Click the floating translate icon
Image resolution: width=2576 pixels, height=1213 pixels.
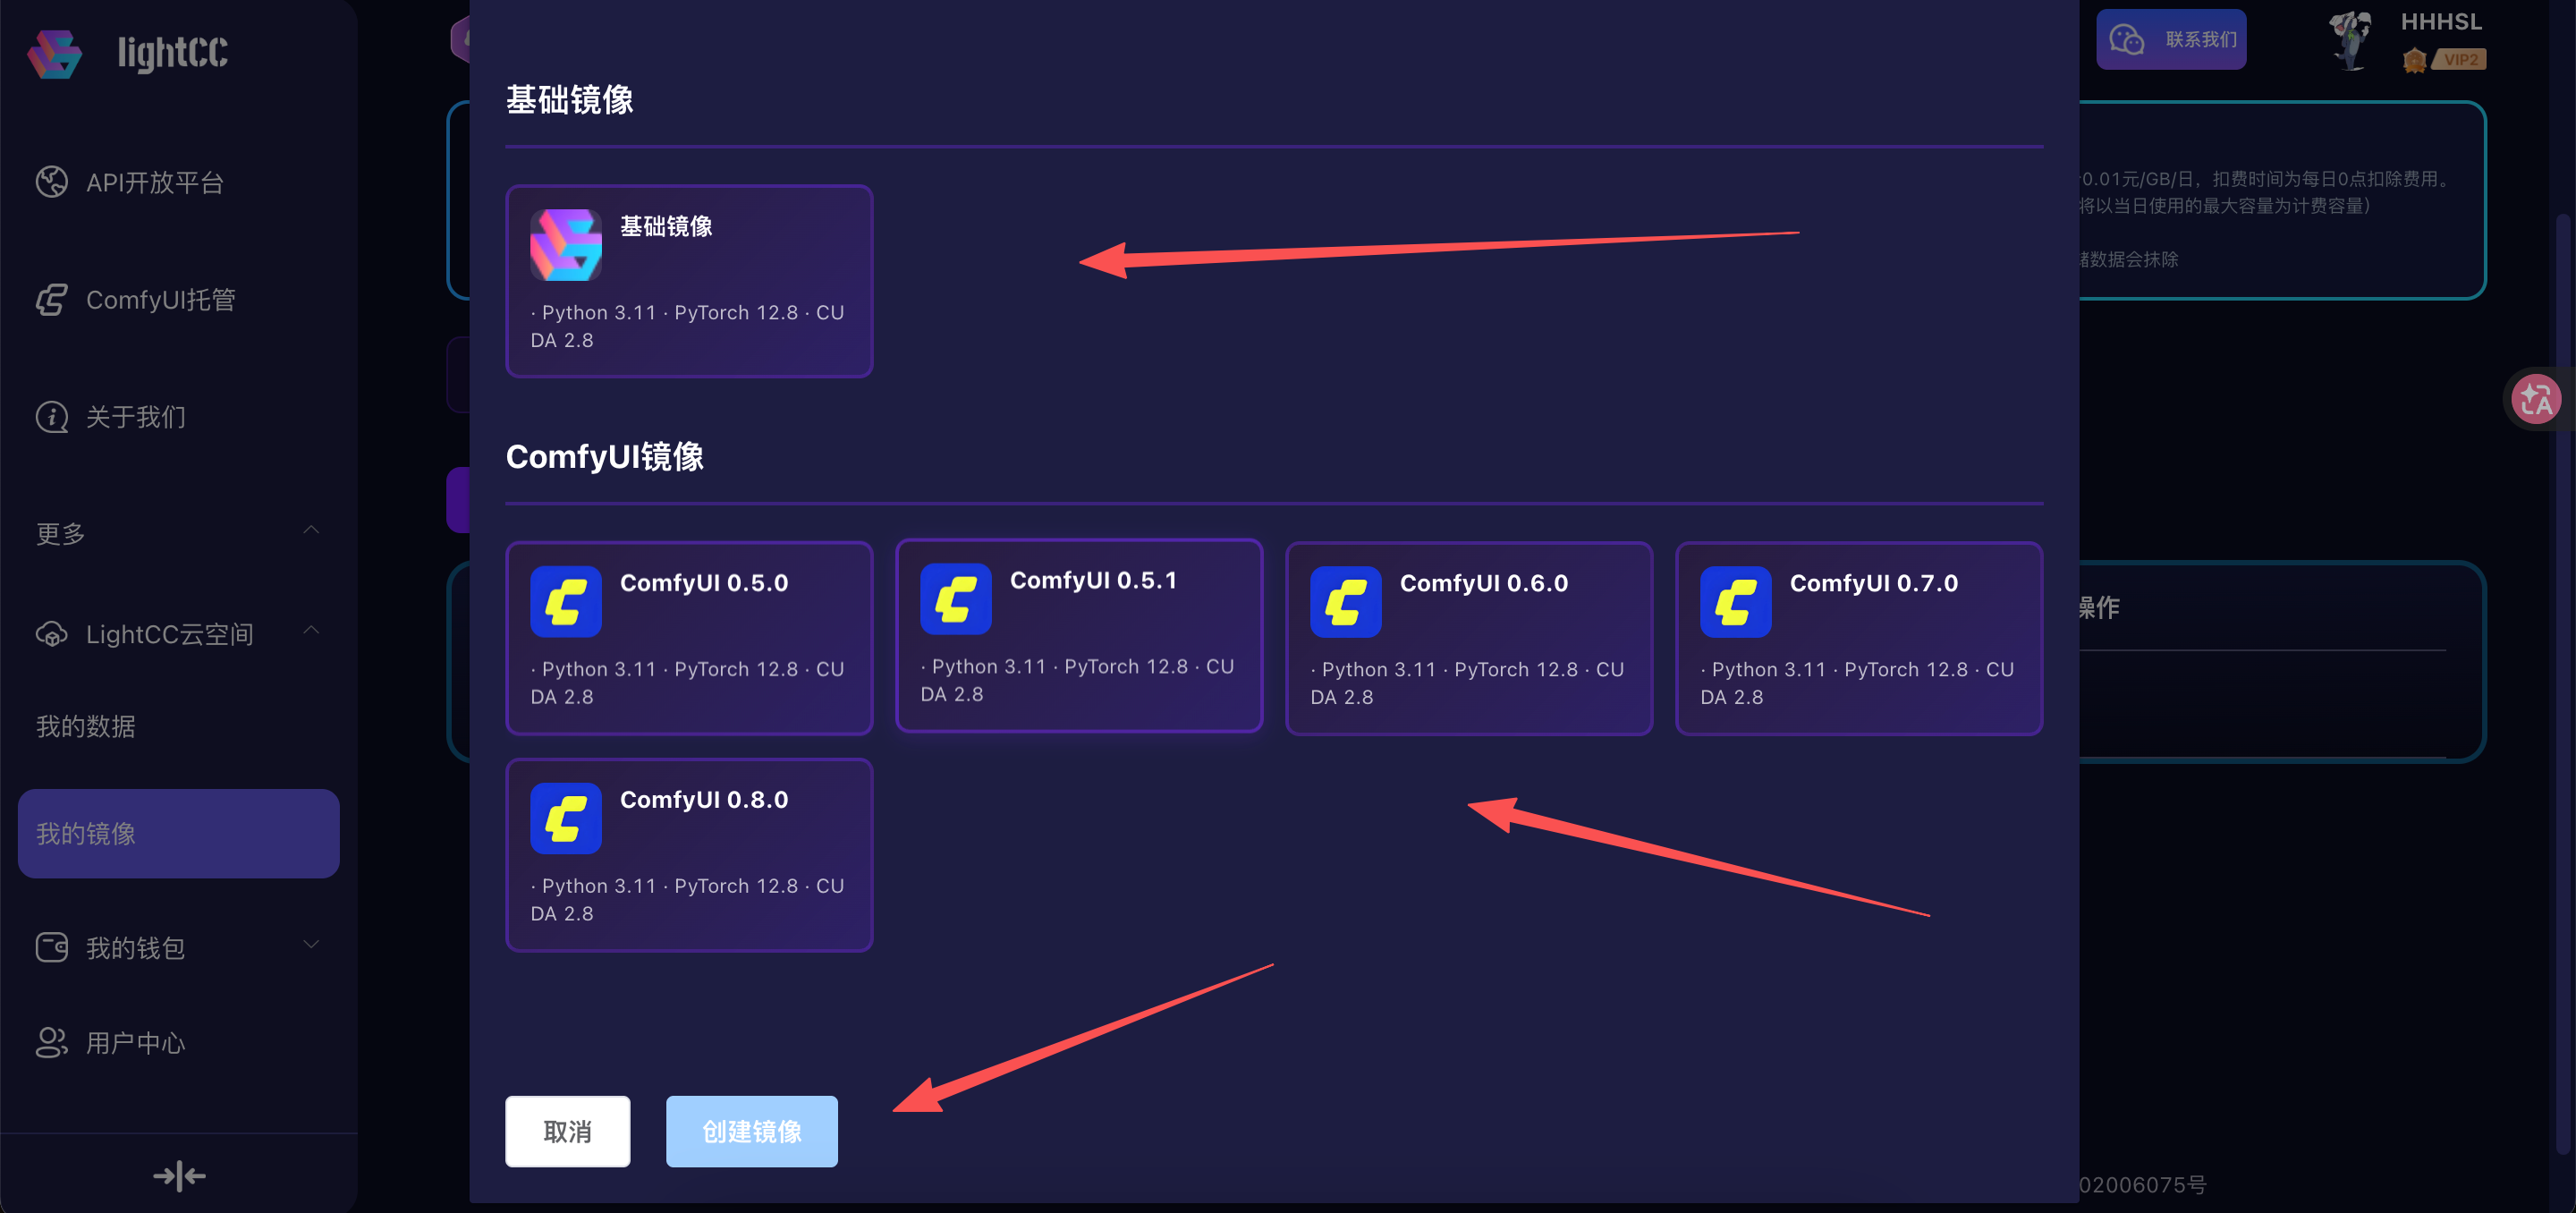(2536, 400)
